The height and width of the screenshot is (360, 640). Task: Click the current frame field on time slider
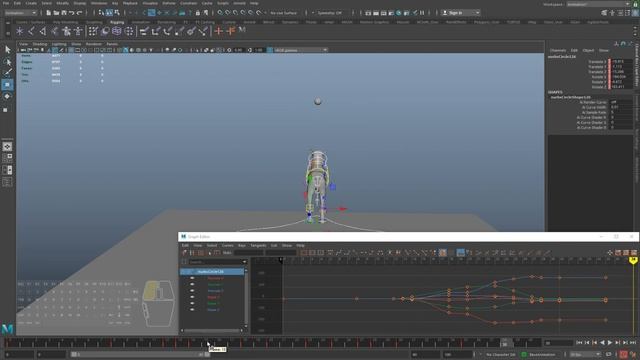point(558,343)
